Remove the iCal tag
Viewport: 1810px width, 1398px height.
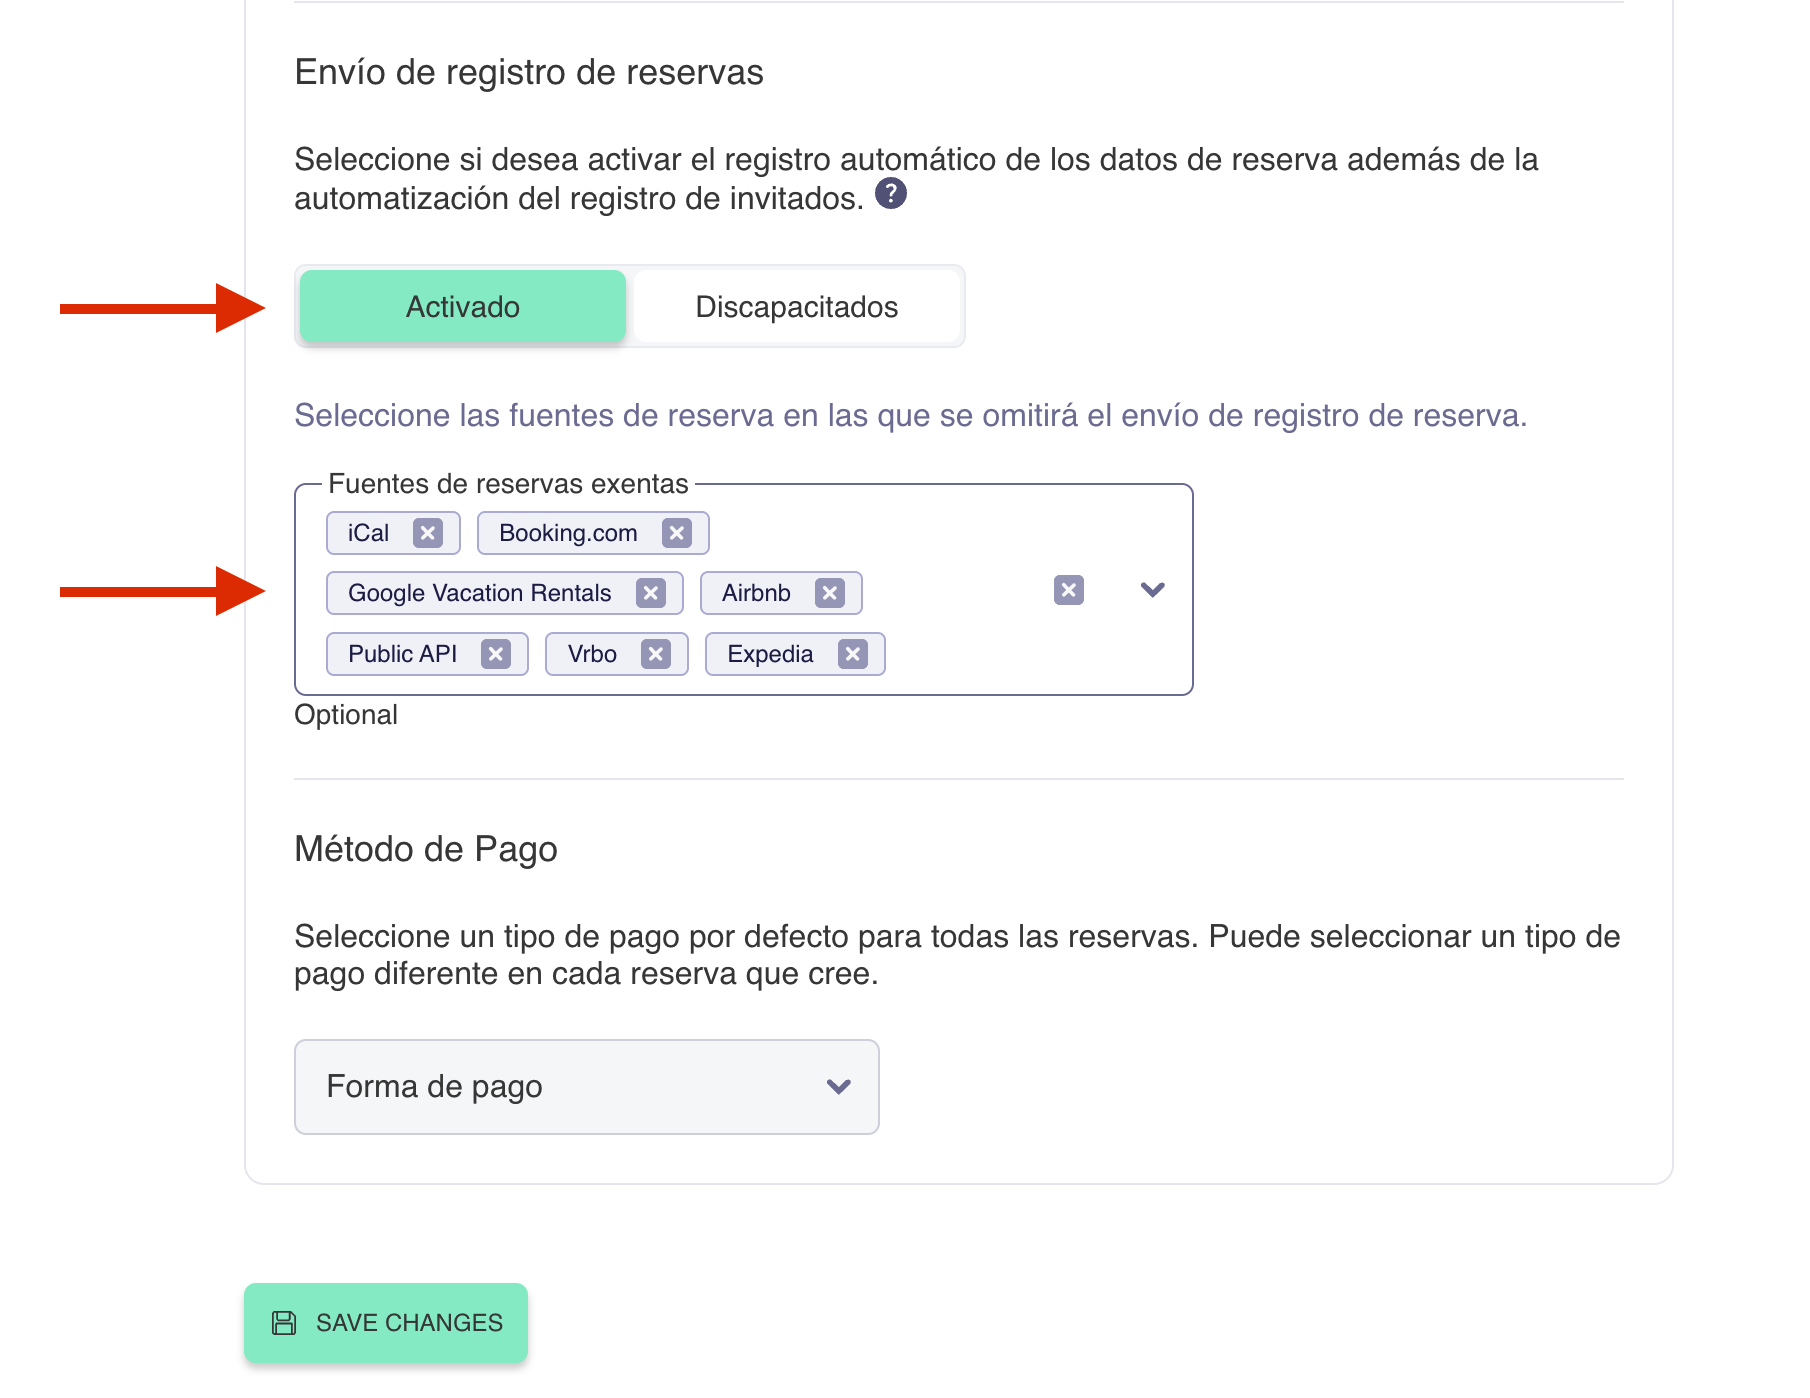[x=428, y=533]
